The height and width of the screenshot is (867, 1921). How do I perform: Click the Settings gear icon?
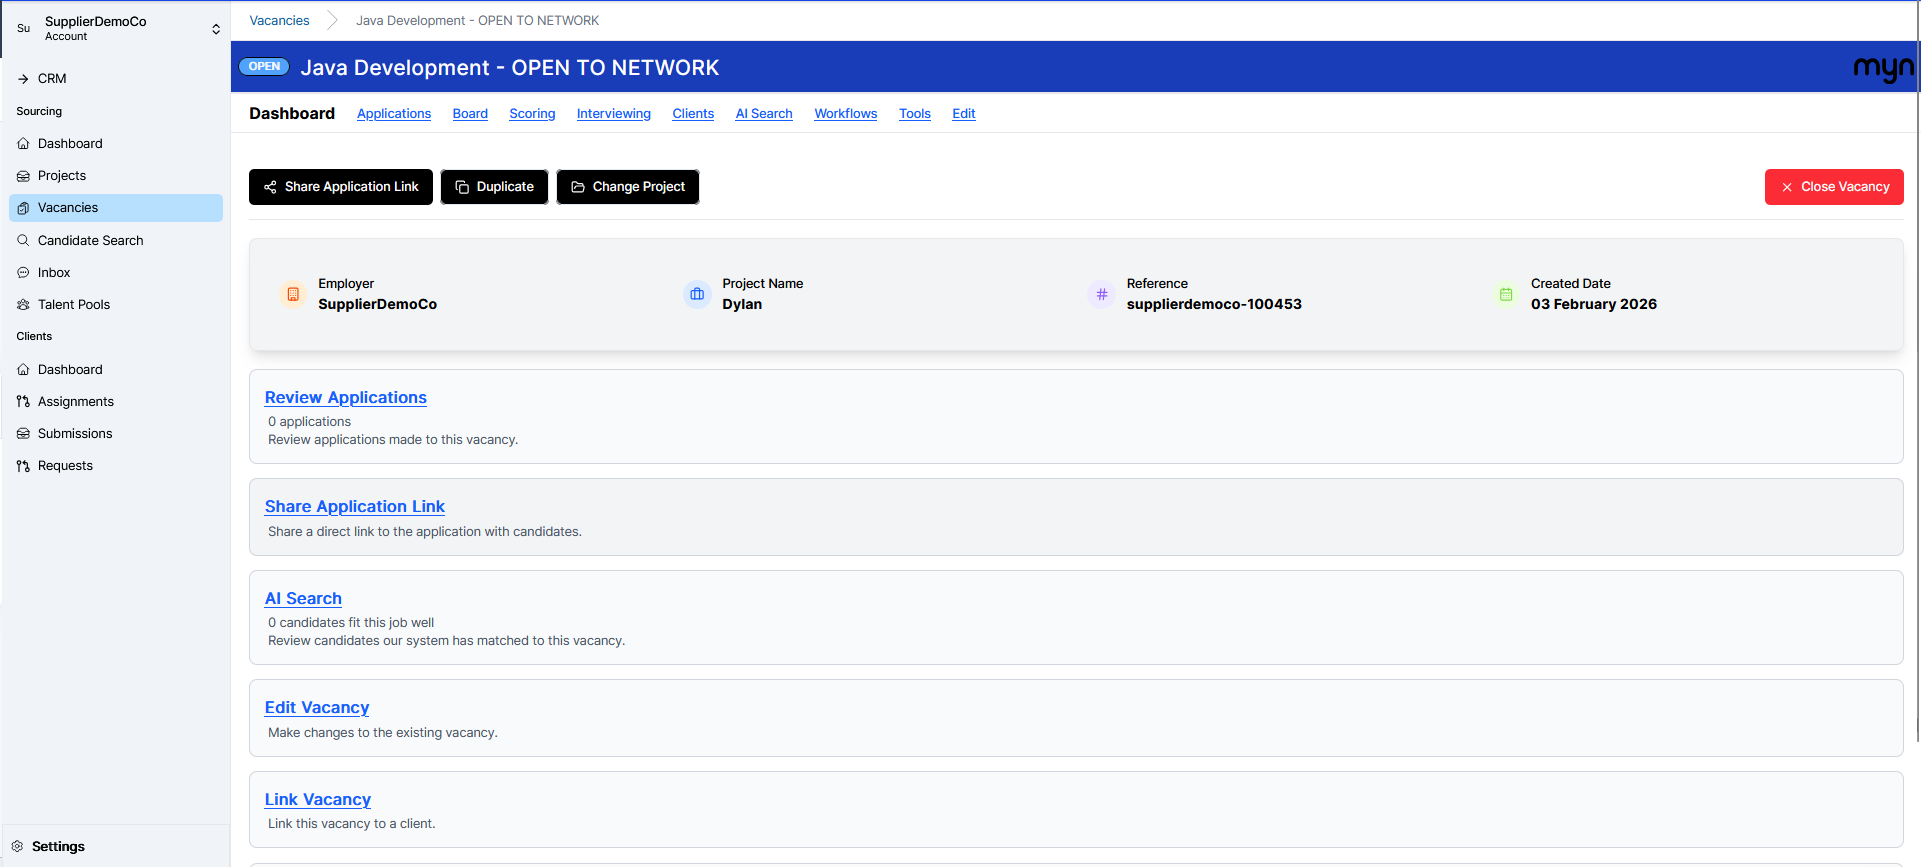[x=17, y=846]
